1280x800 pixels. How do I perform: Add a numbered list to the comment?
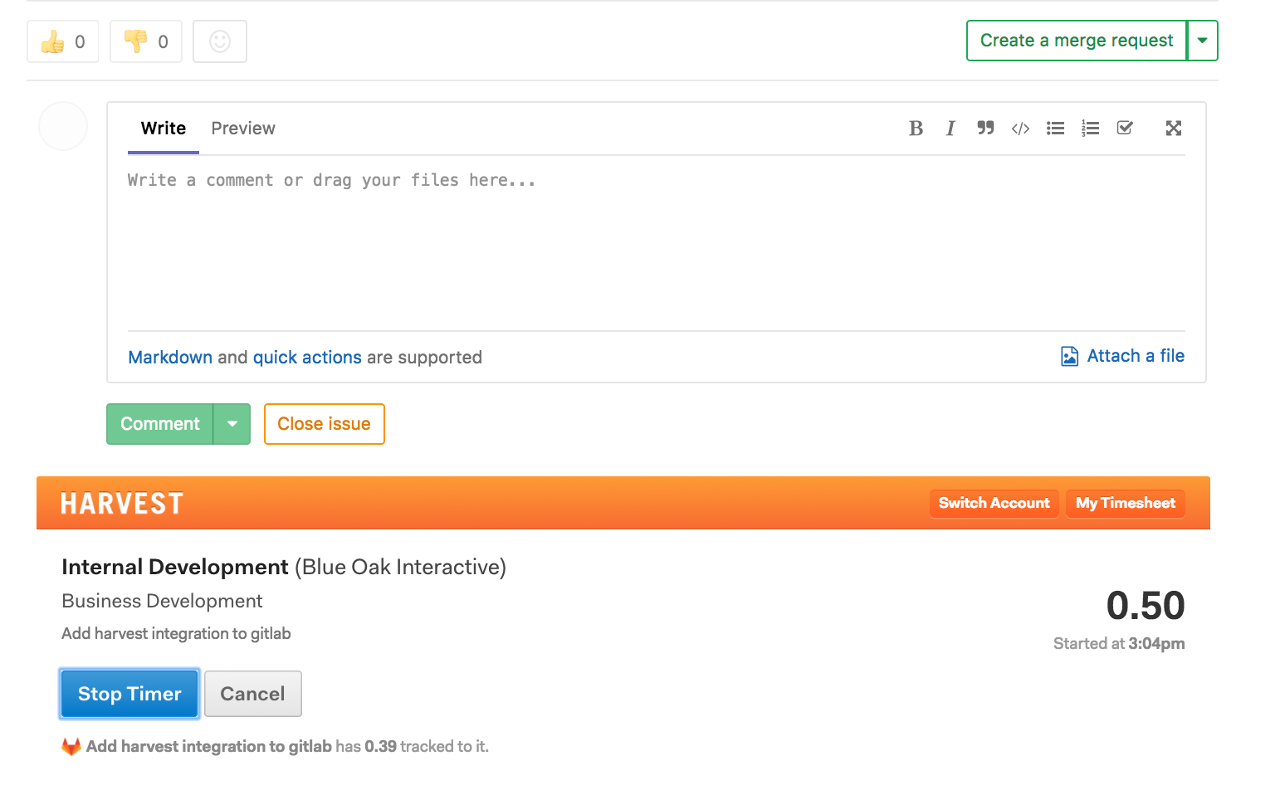[x=1090, y=128]
